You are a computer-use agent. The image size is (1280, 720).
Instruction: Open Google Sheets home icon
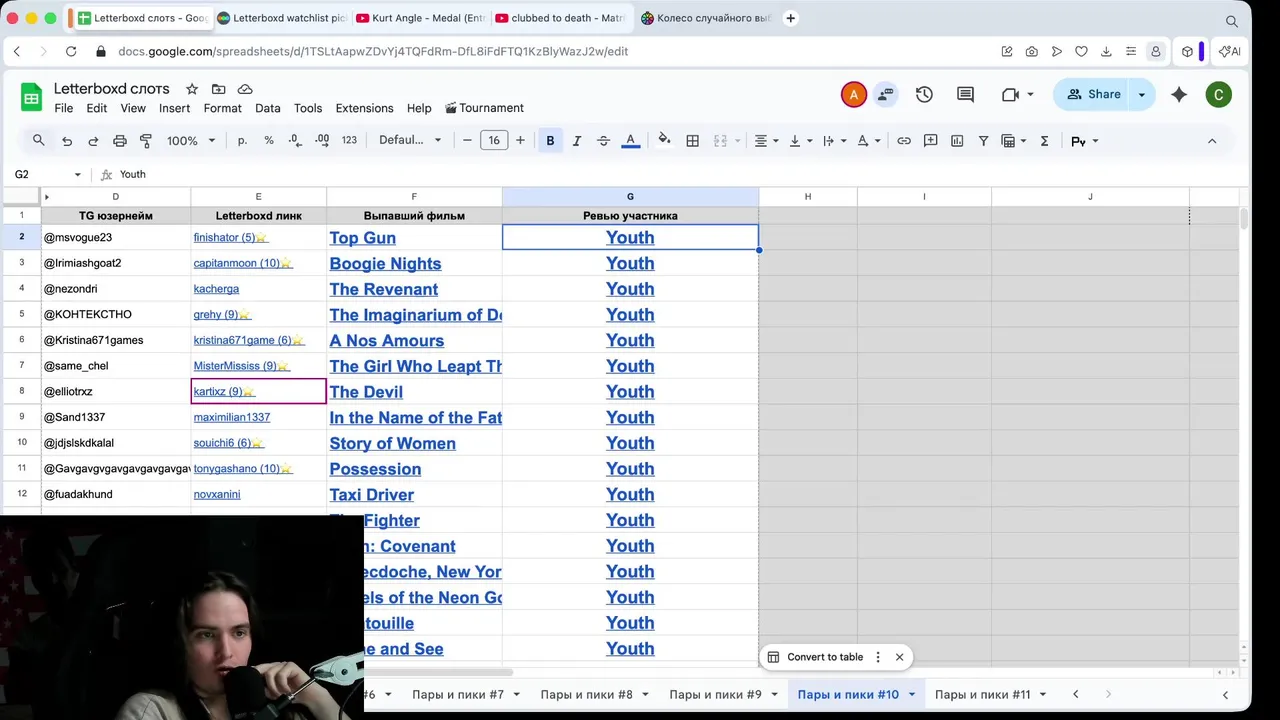(x=31, y=97)
